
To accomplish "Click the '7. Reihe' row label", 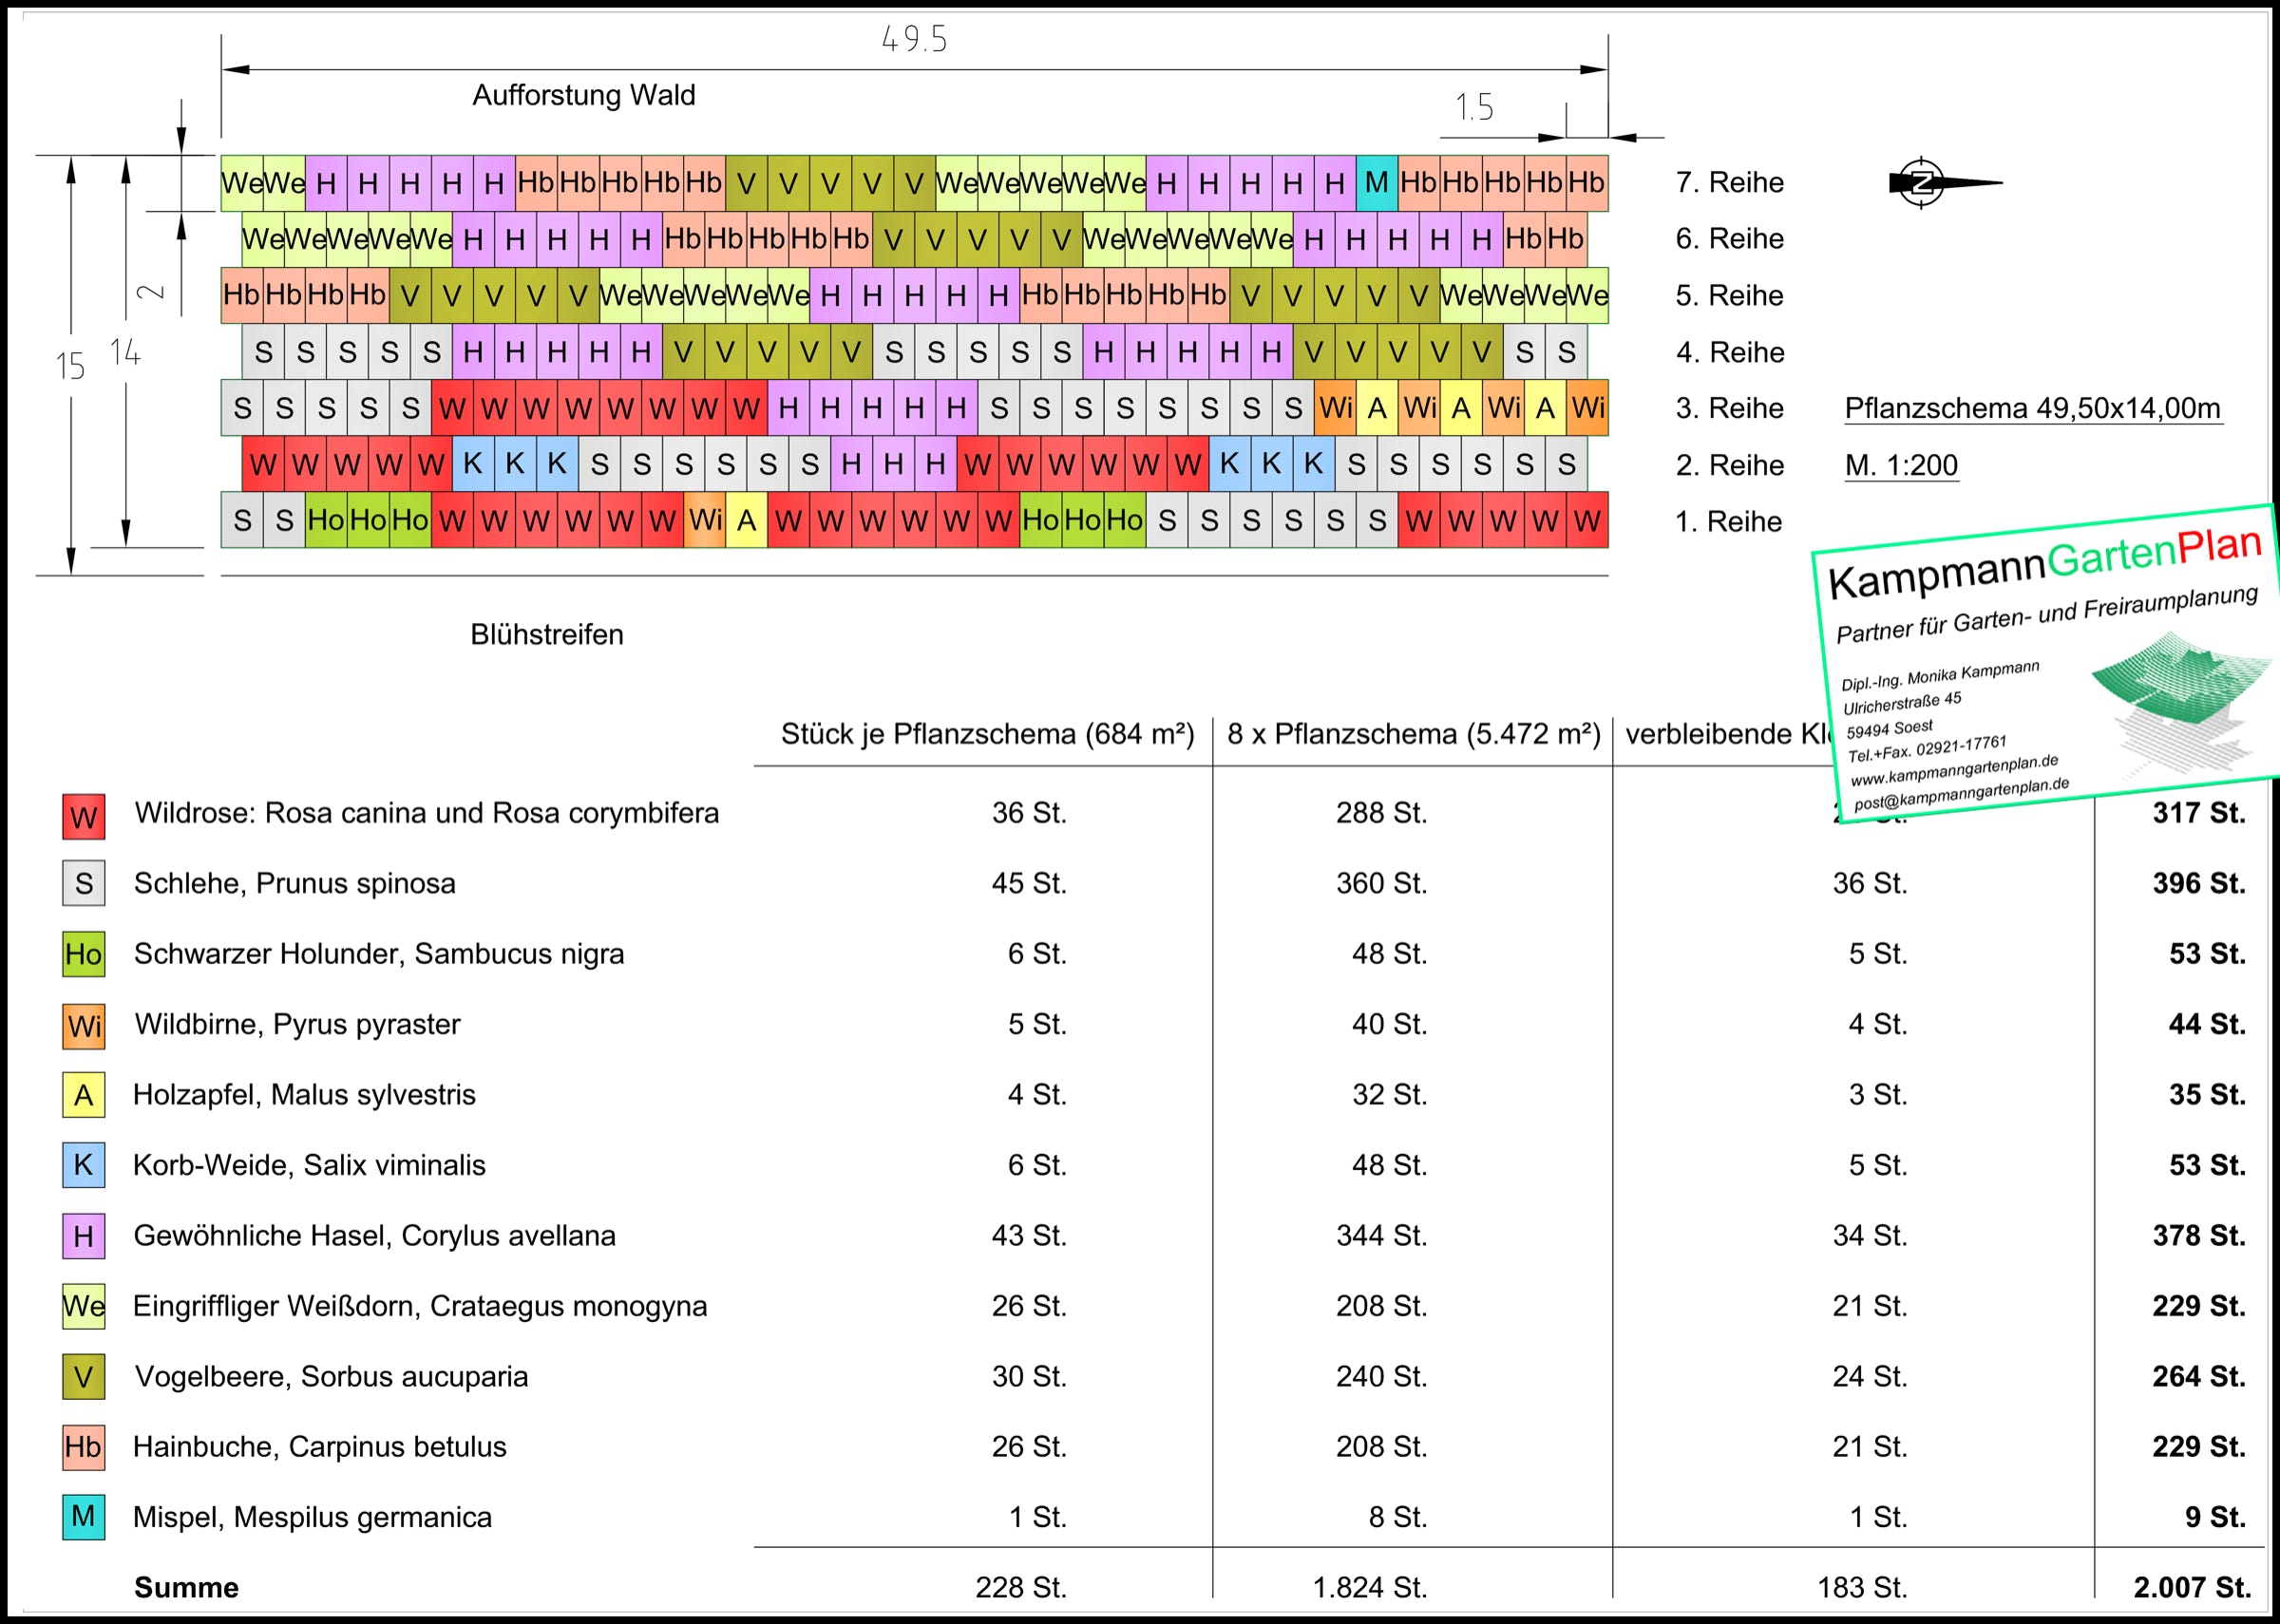I will pos(1730,183).
